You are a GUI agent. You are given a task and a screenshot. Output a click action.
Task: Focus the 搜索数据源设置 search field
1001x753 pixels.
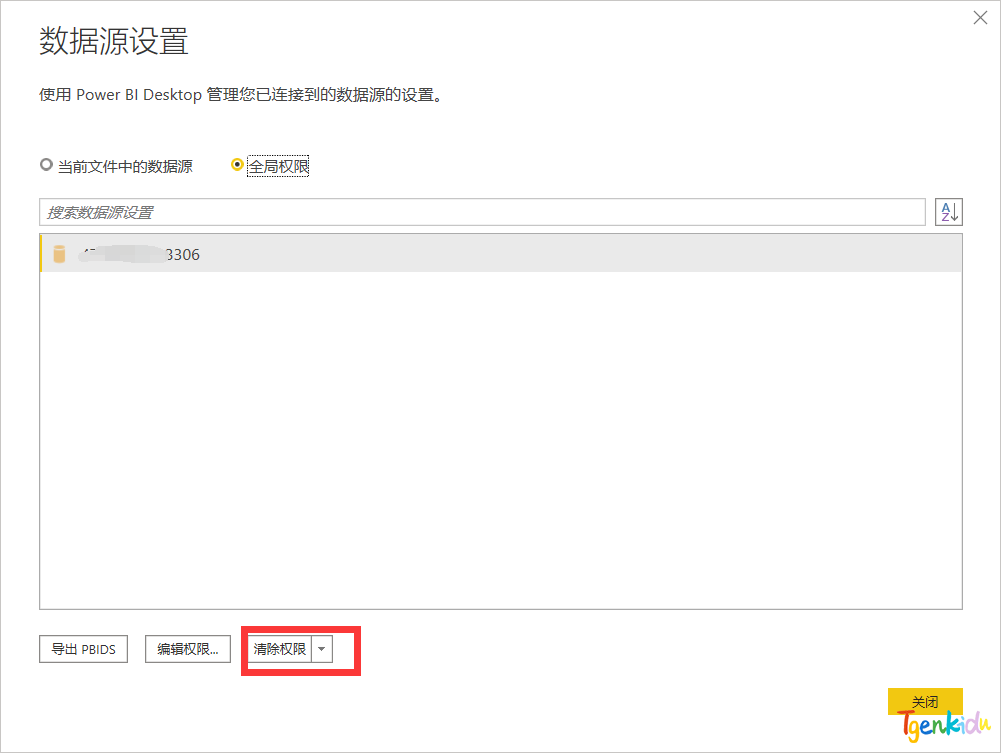[x=482, y=212]
